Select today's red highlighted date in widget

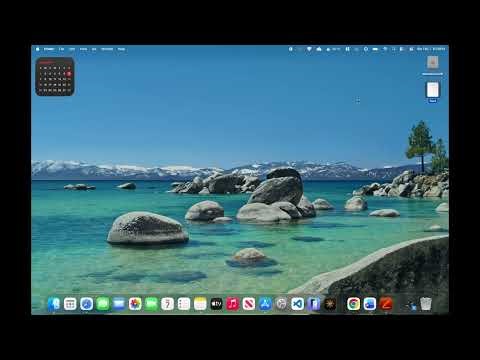pyautogui.click(x=69, y=74)
